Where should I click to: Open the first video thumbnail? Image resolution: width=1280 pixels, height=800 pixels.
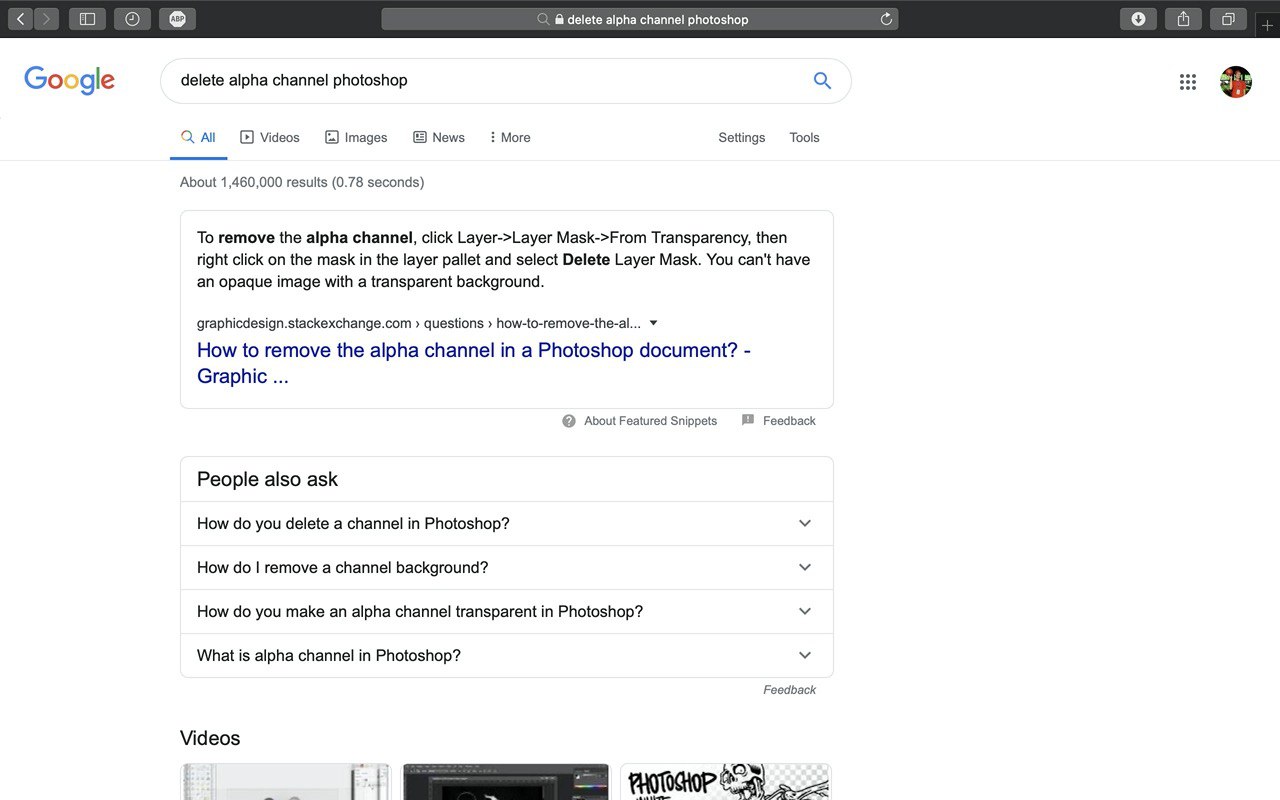coord(285,782)
